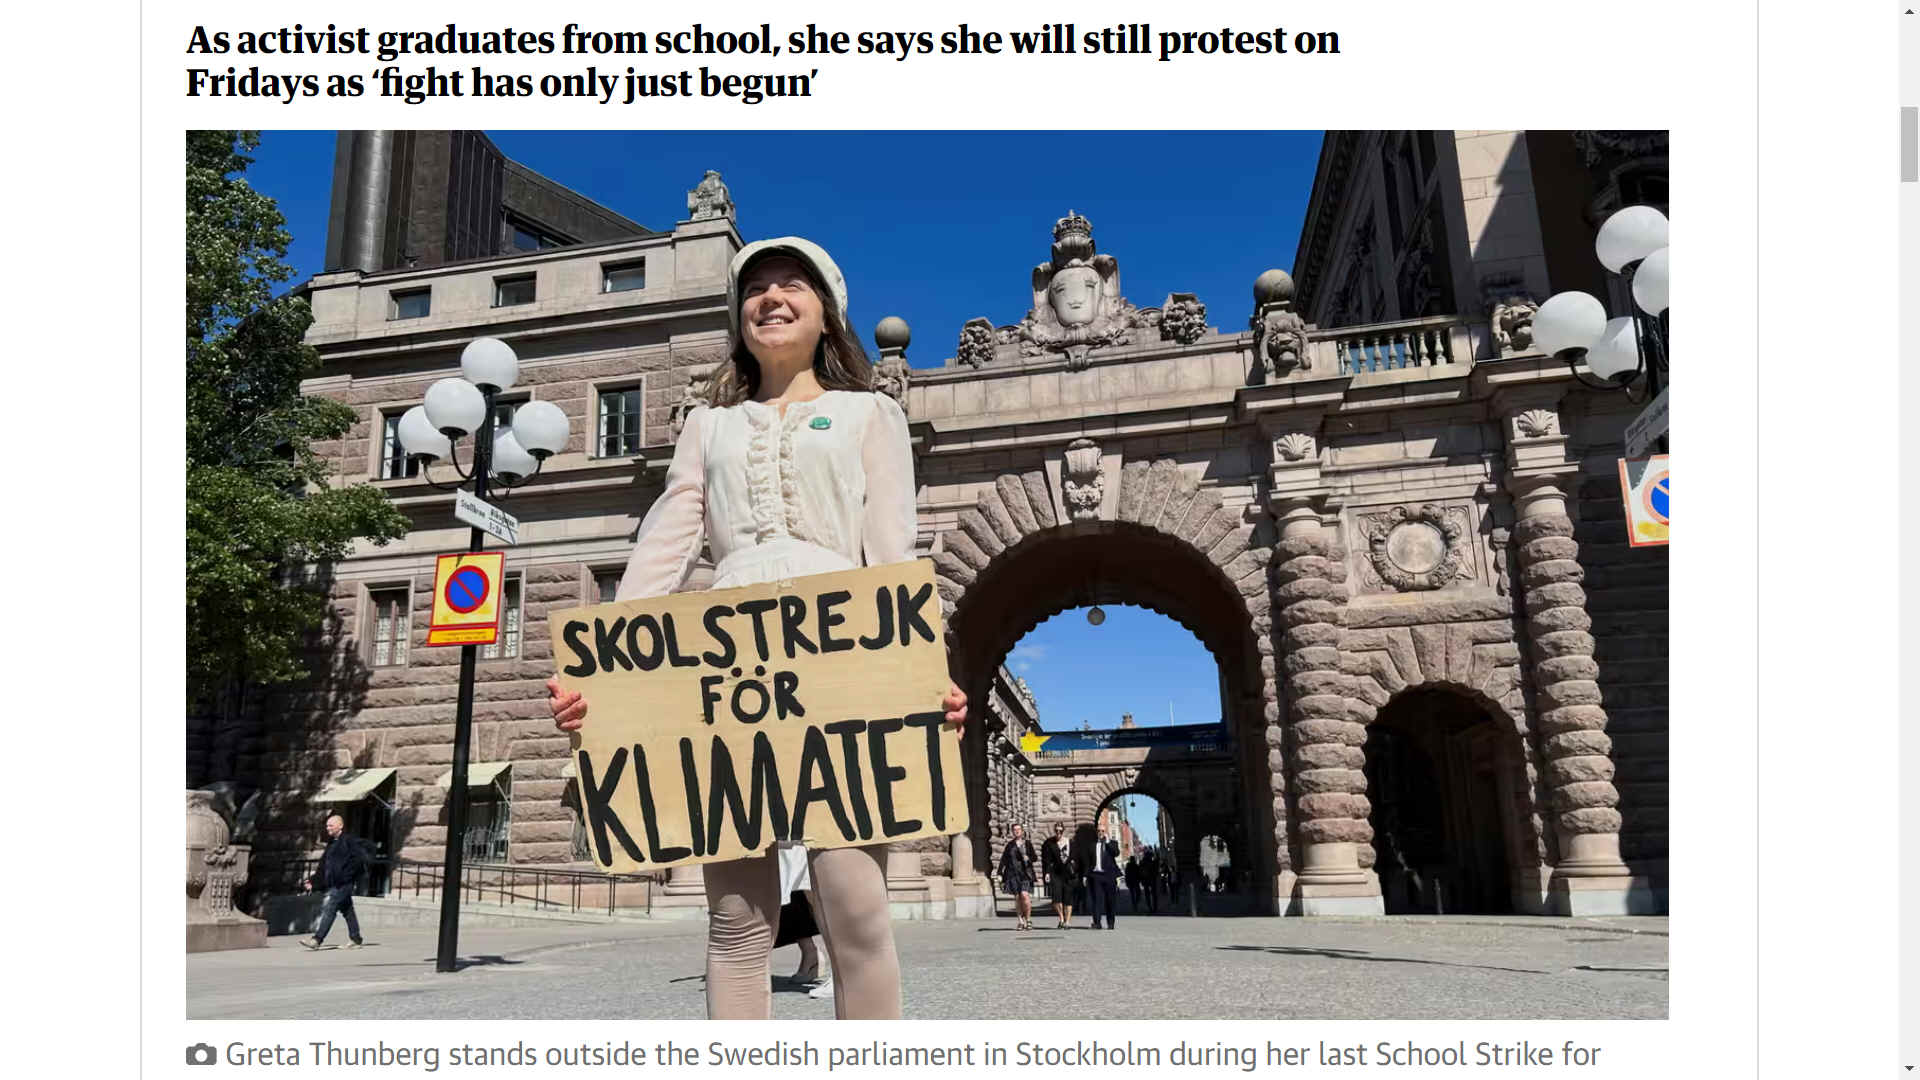Click the green badge on the white blouse

820,423
